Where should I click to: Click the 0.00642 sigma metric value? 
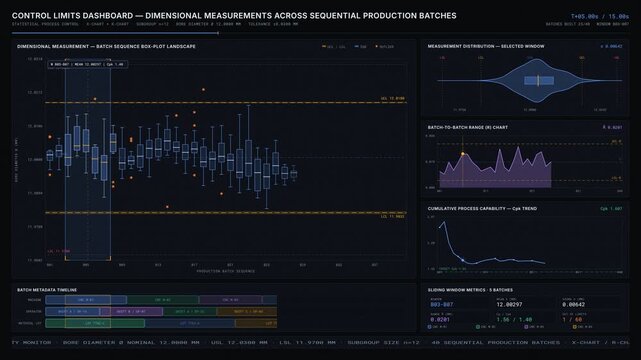(x=573, y=304)
